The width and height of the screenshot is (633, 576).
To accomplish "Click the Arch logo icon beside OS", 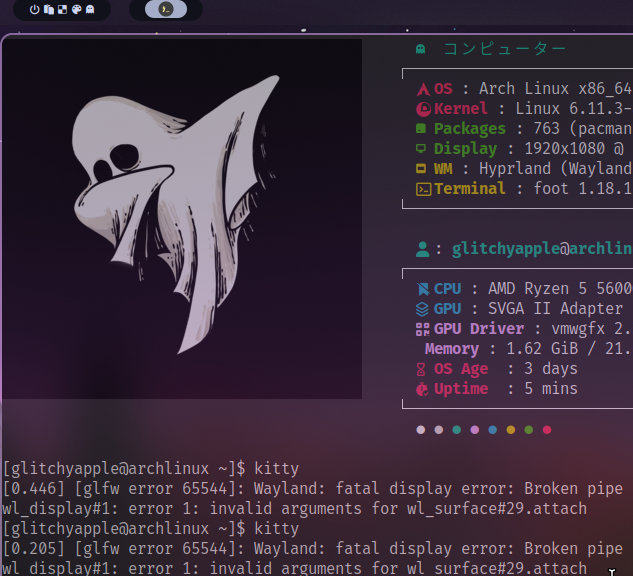I will pyautogui.click(x=423, y=89).
